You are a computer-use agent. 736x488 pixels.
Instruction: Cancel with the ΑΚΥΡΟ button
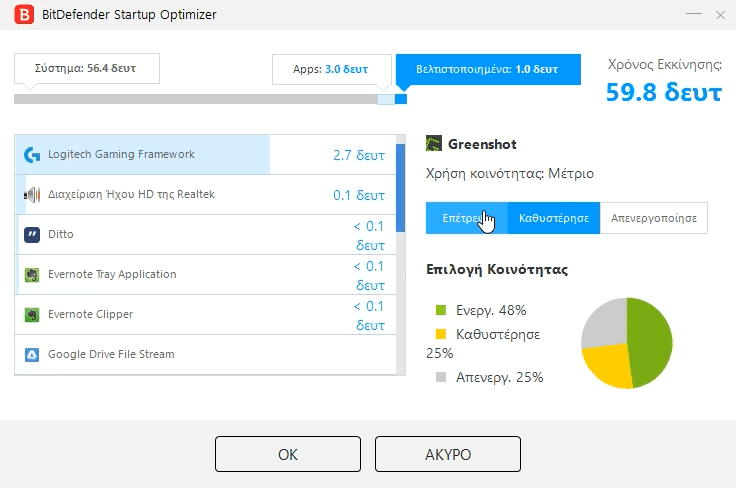(x=448, y=454)
